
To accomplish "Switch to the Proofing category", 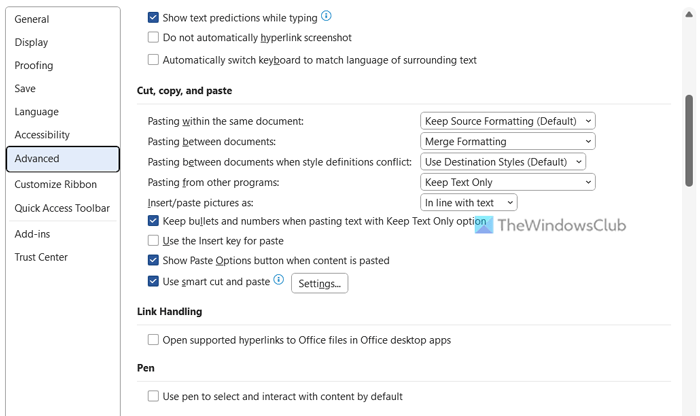I will click(x=34, y=65).
